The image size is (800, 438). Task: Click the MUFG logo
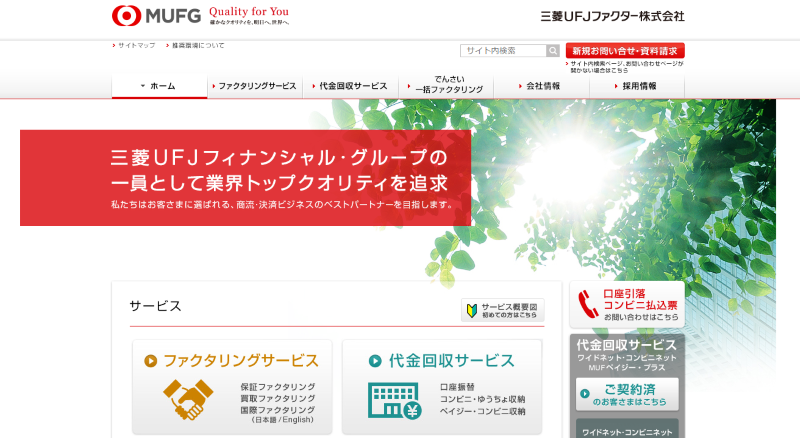pos(156,16)
